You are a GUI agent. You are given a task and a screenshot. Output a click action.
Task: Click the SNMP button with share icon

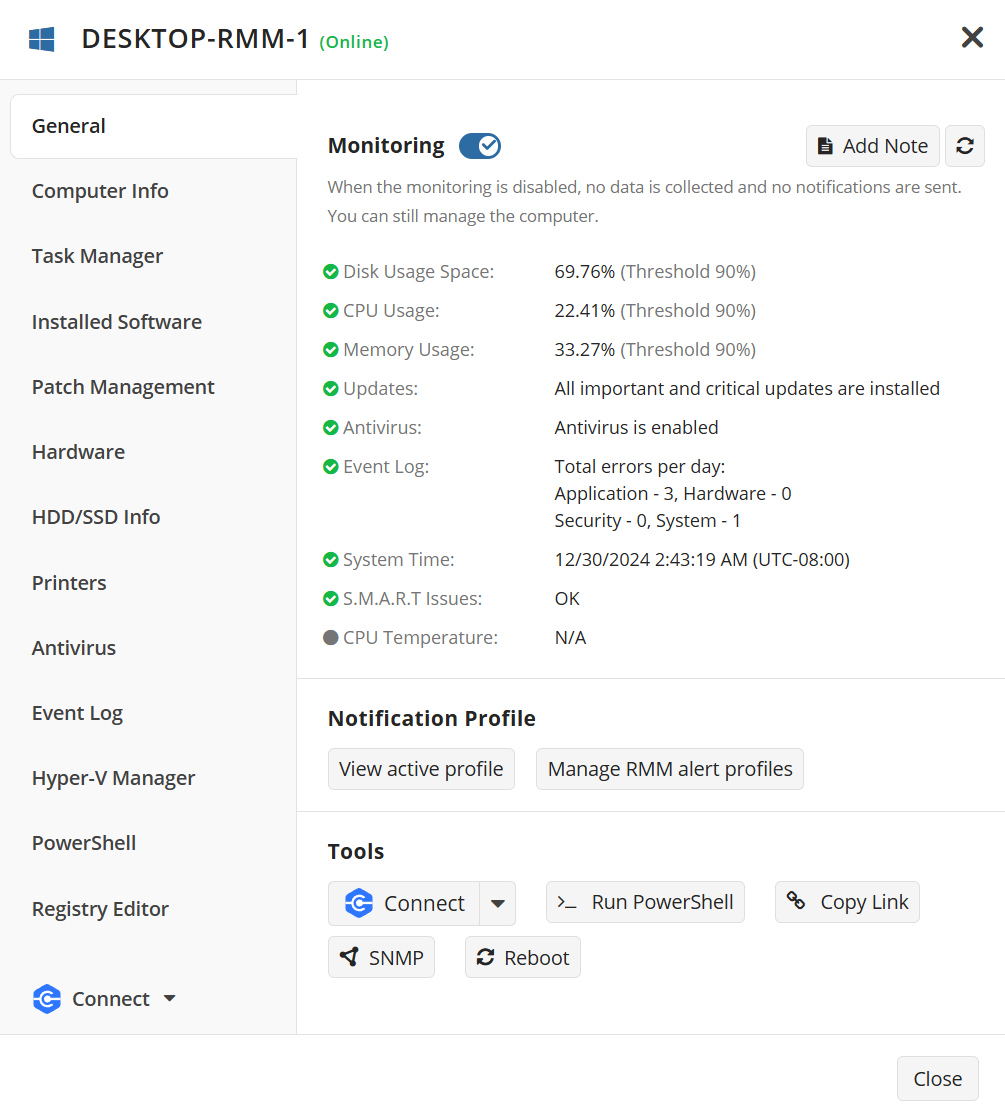(381, 958)
